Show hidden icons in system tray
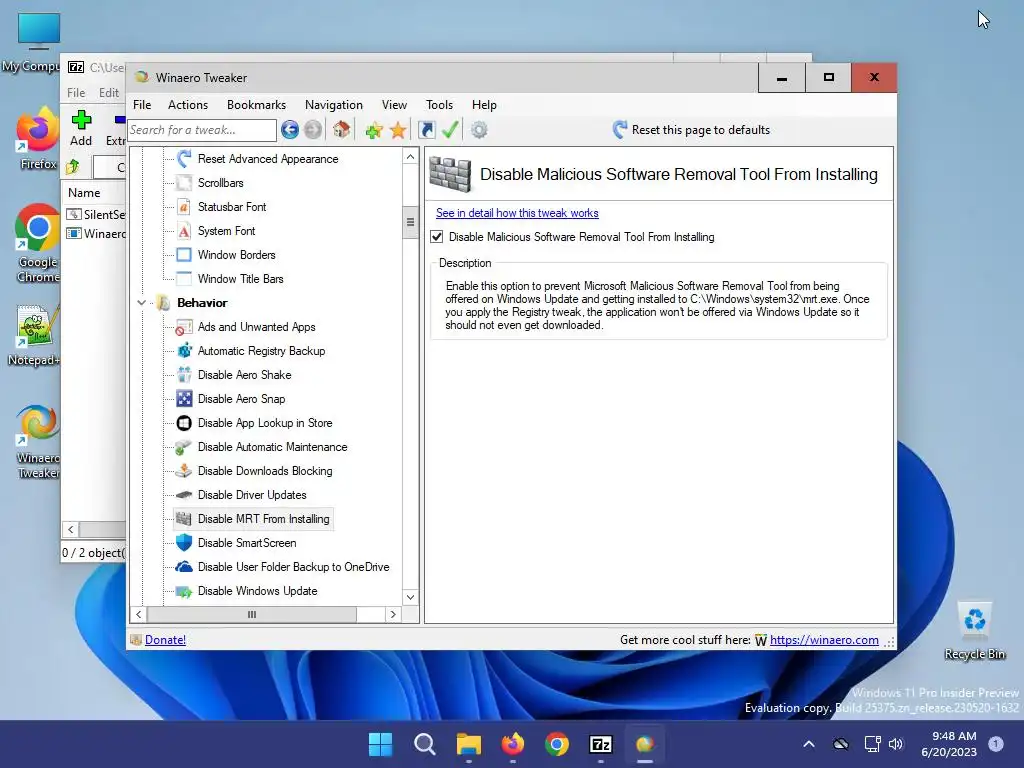Screen dimensions: 1024x768 (808, 744)
